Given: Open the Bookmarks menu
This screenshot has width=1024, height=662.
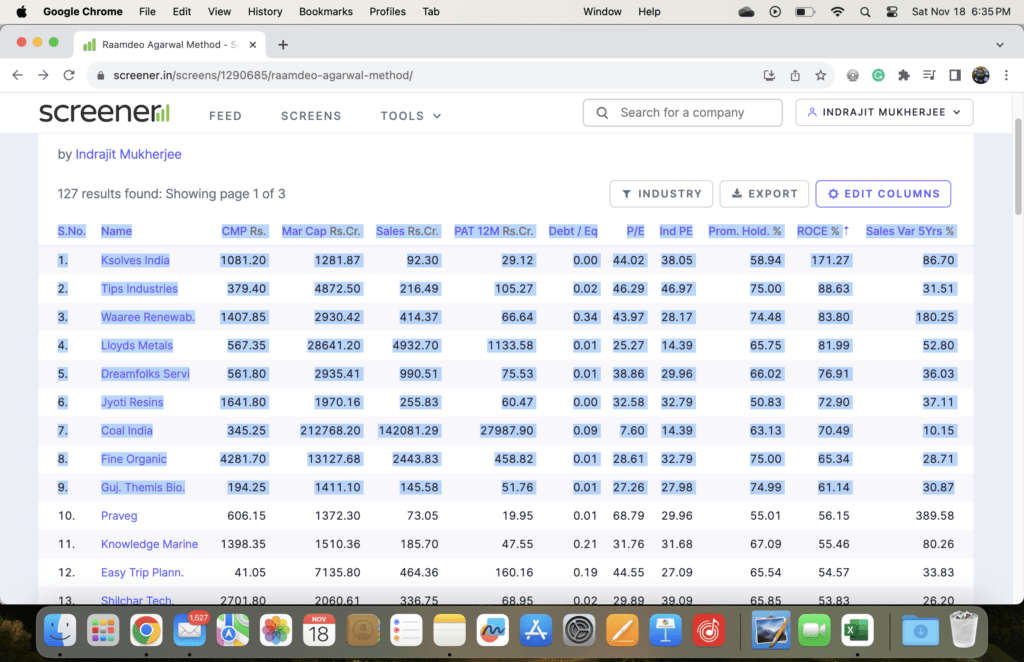Looking at the screenshot, I should pyautogui.click(x=326, y=12).
